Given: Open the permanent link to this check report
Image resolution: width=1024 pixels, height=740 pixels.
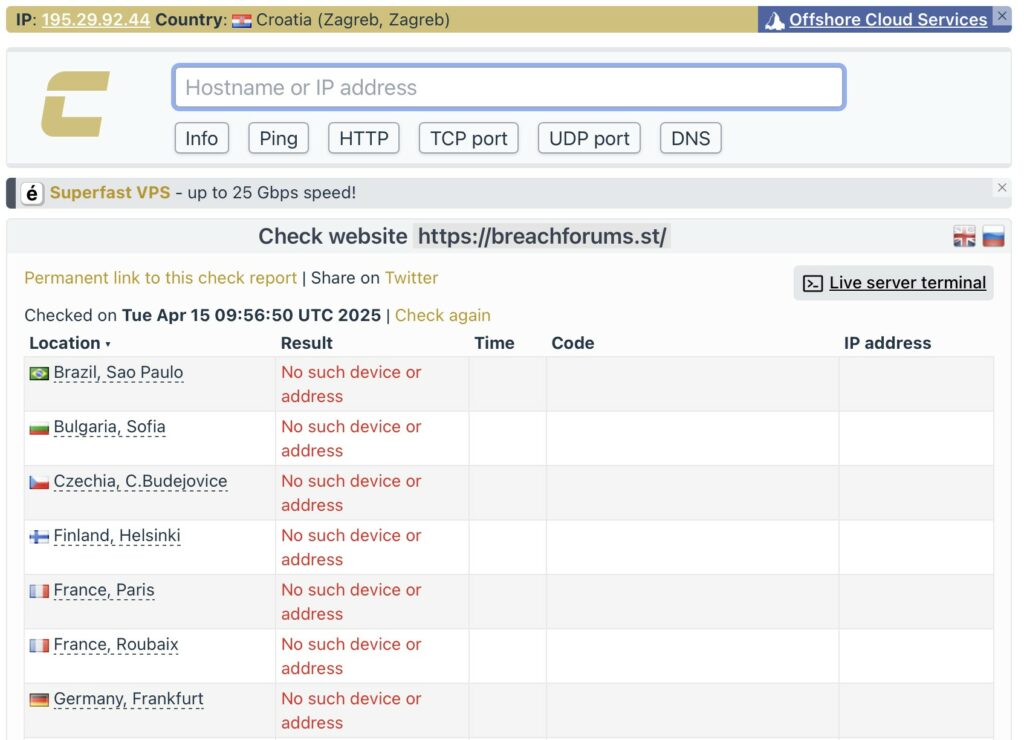Looking at the screenshot, I should click(x=160, y=278).
